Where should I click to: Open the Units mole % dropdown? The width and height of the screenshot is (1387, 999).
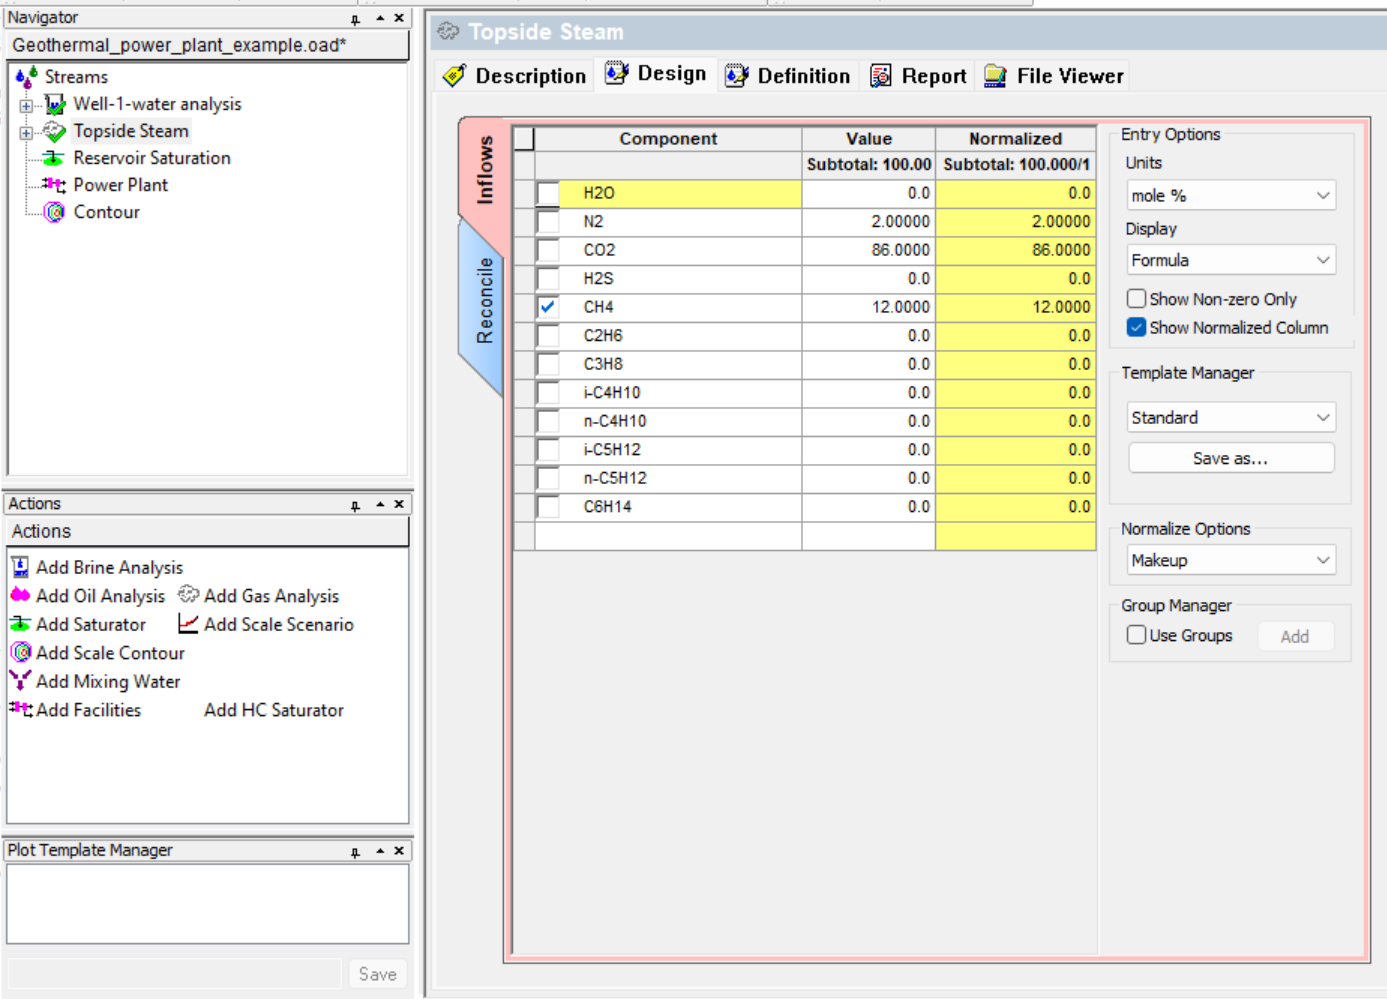click(1231, 195)
